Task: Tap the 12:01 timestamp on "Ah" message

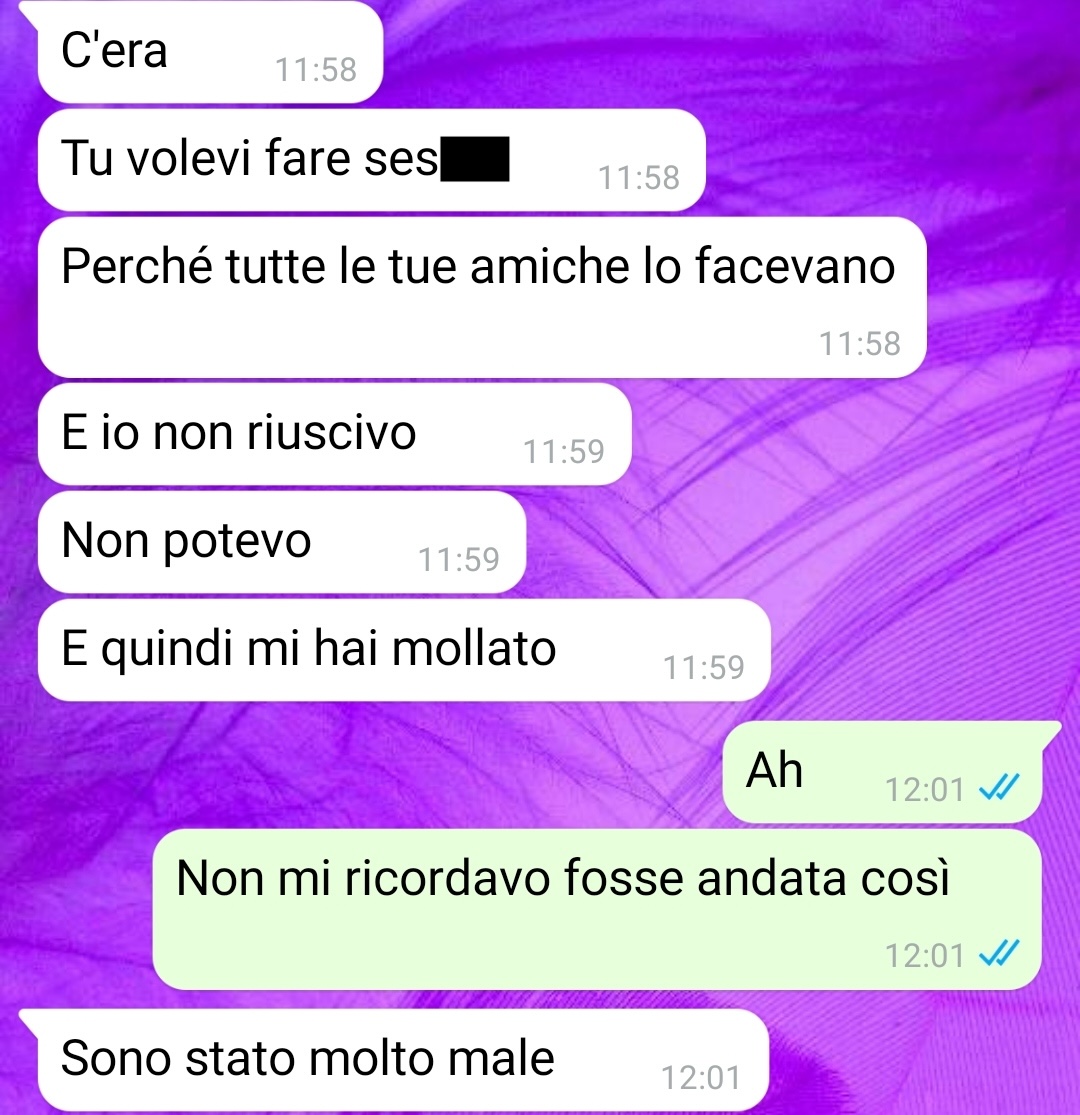Action: point(924,789)
